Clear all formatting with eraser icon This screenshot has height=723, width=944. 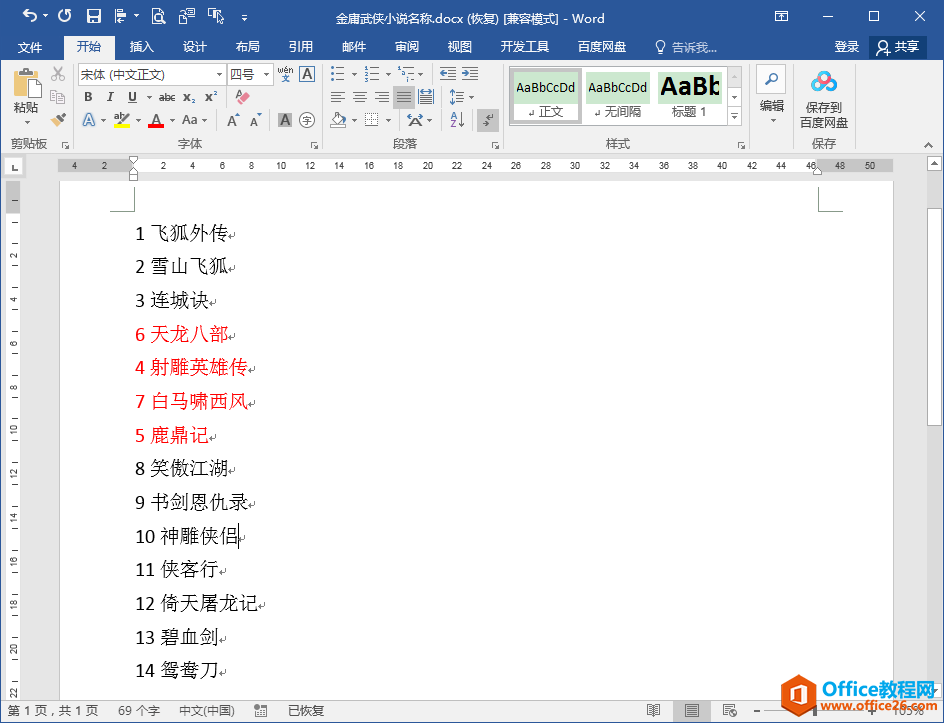[242, 97]
